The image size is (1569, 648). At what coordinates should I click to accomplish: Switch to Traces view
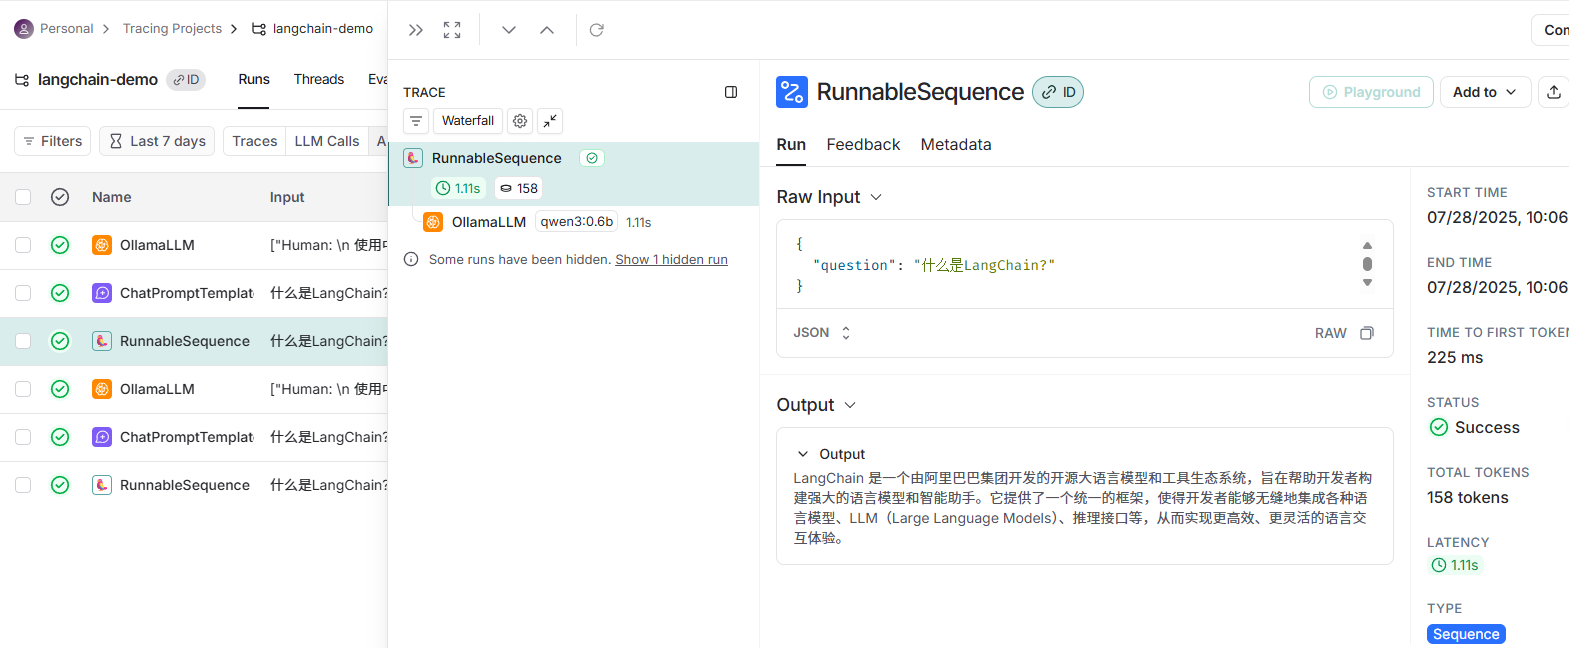pyautogui.click(x=255, y=141)
